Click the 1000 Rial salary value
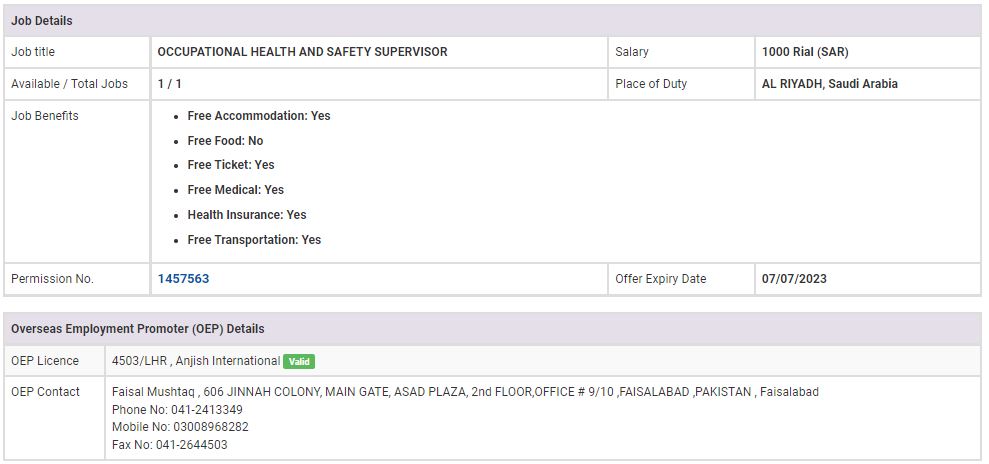Viewport: 989px width, 464px height. (804, 52)
